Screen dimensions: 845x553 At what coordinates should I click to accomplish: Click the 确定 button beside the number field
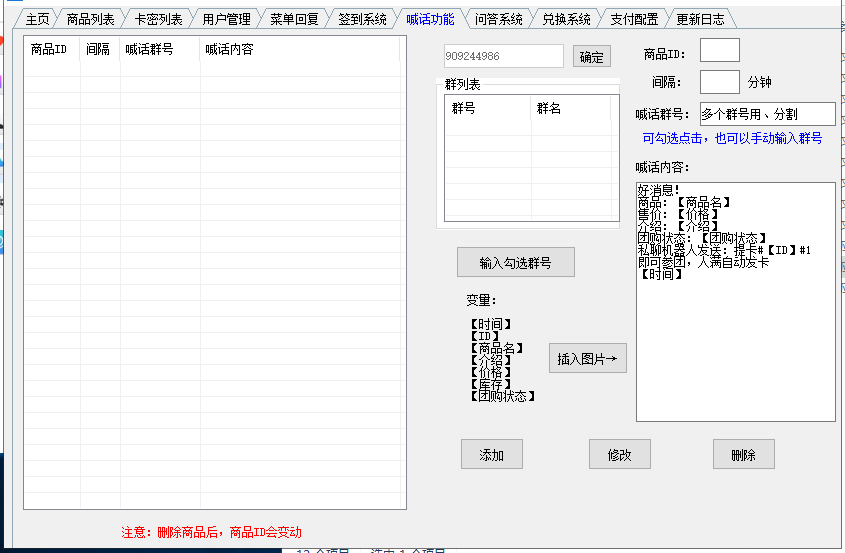[592, 57]
